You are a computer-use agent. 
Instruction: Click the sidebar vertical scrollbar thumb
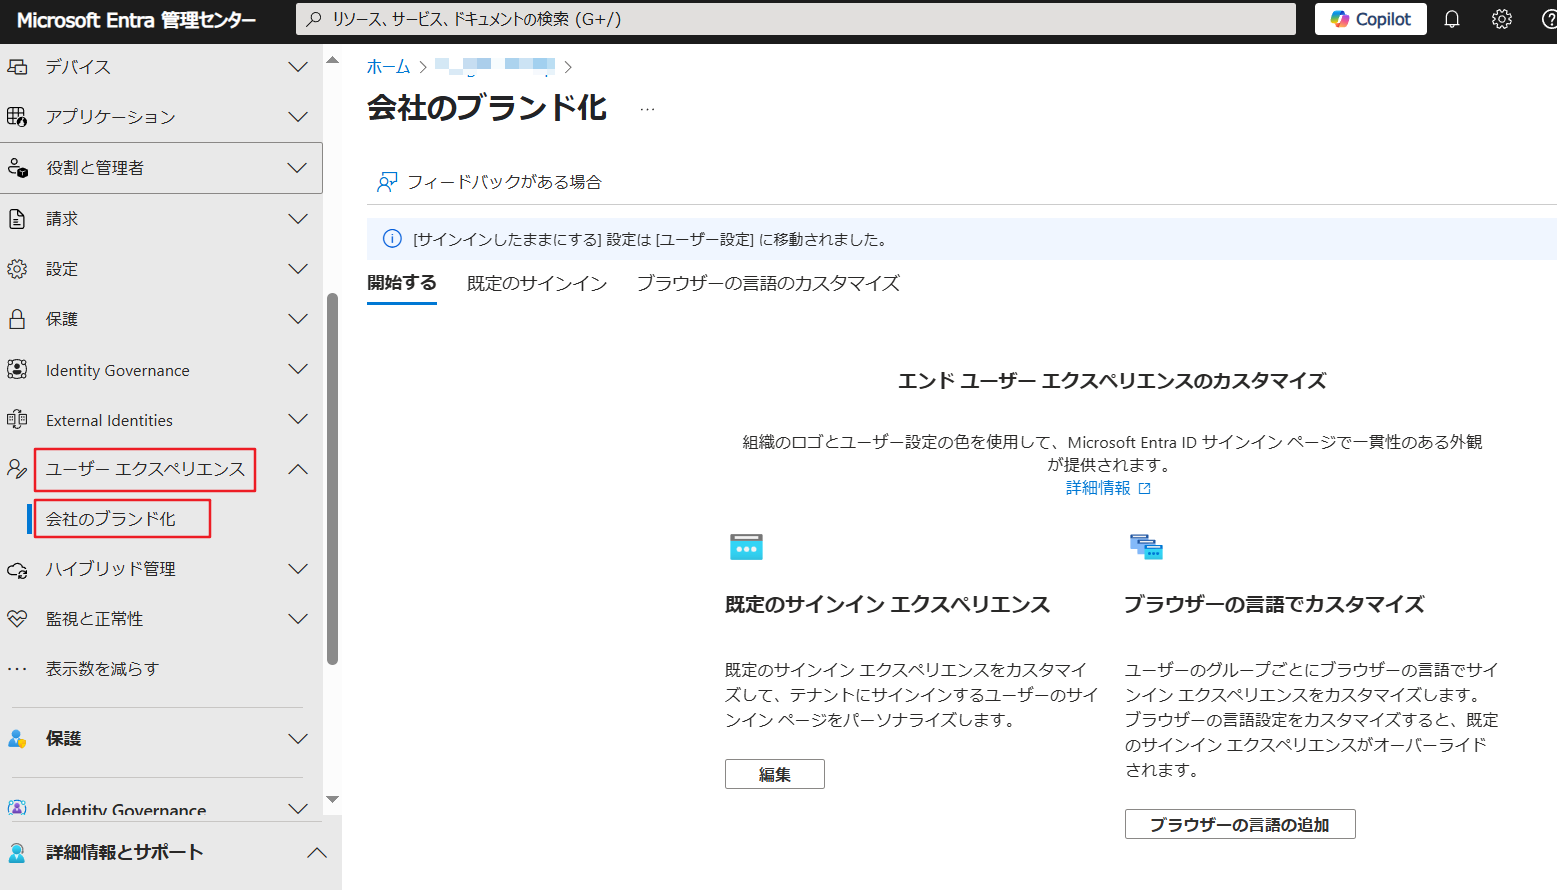(333, 479)
